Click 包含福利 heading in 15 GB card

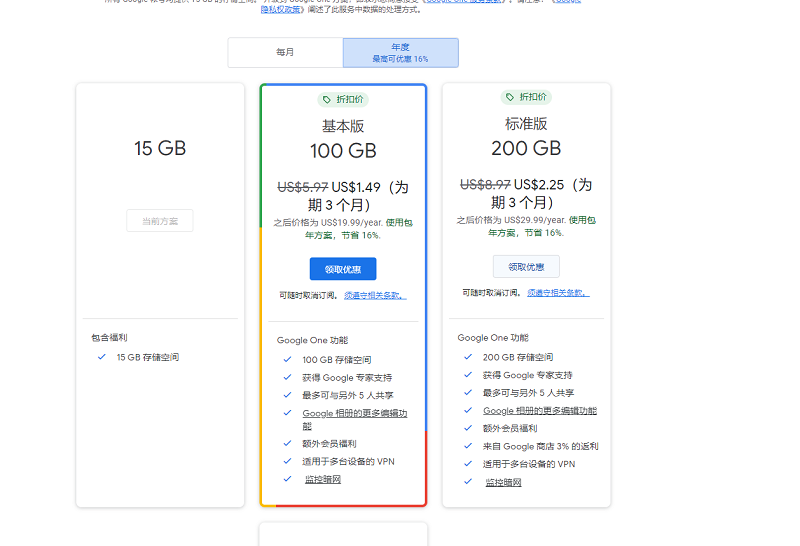click(x=109, y=338)
